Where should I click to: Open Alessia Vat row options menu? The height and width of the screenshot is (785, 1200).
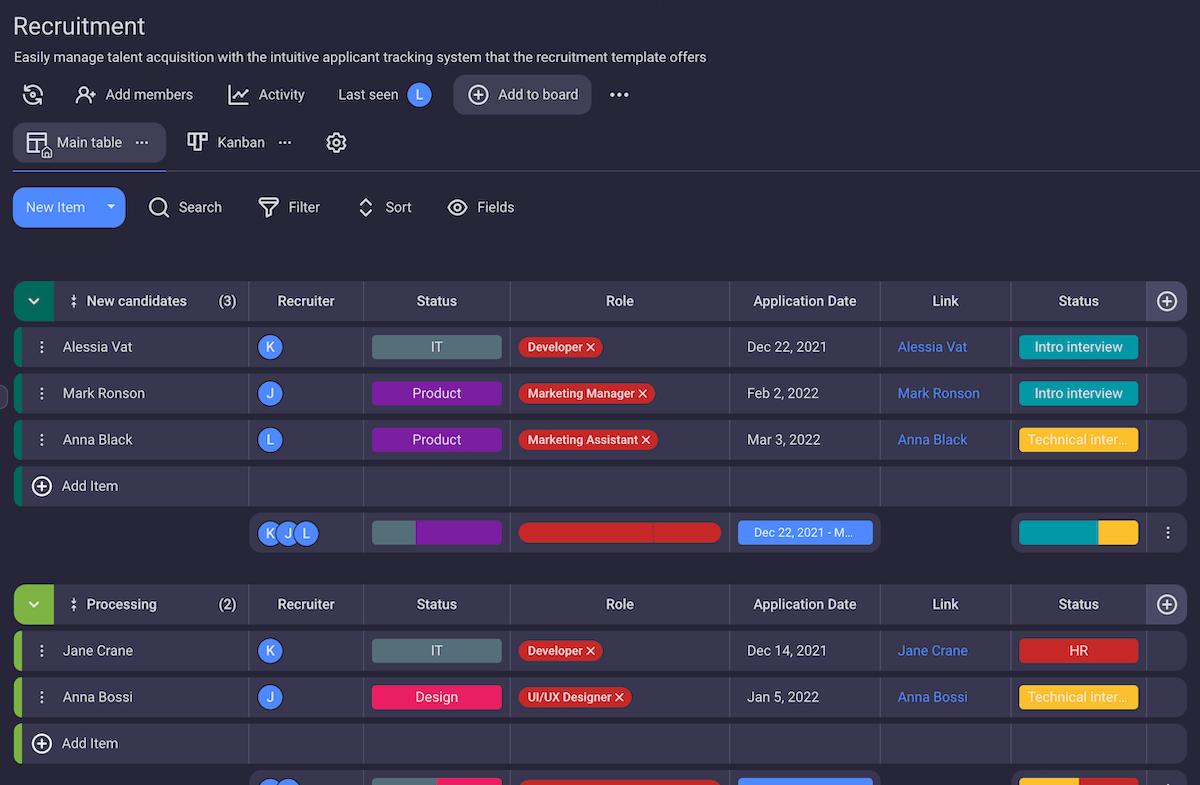(42, 347)
